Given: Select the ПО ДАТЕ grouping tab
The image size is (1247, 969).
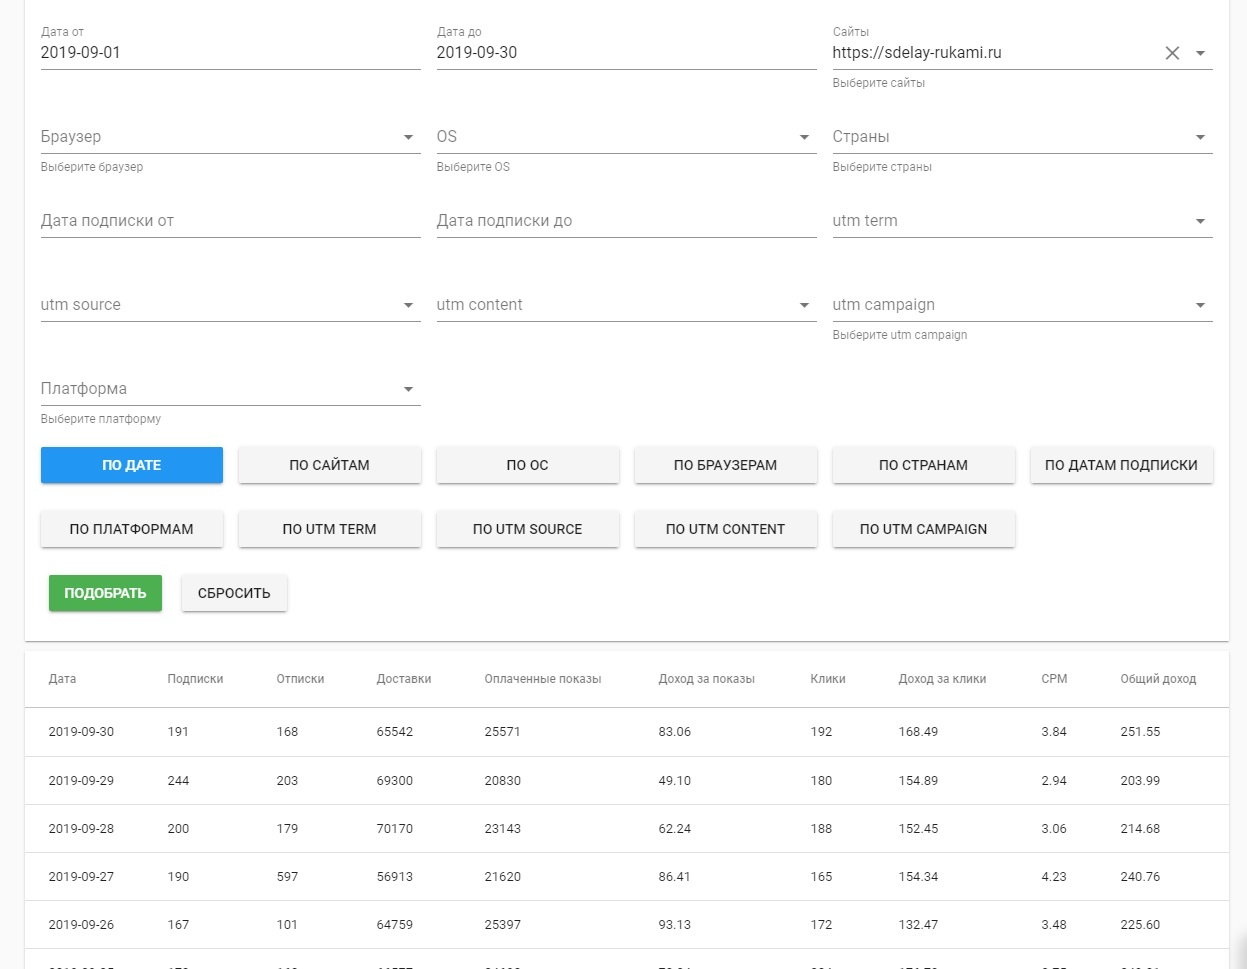Looking at the screenshot, I should 131,465.
